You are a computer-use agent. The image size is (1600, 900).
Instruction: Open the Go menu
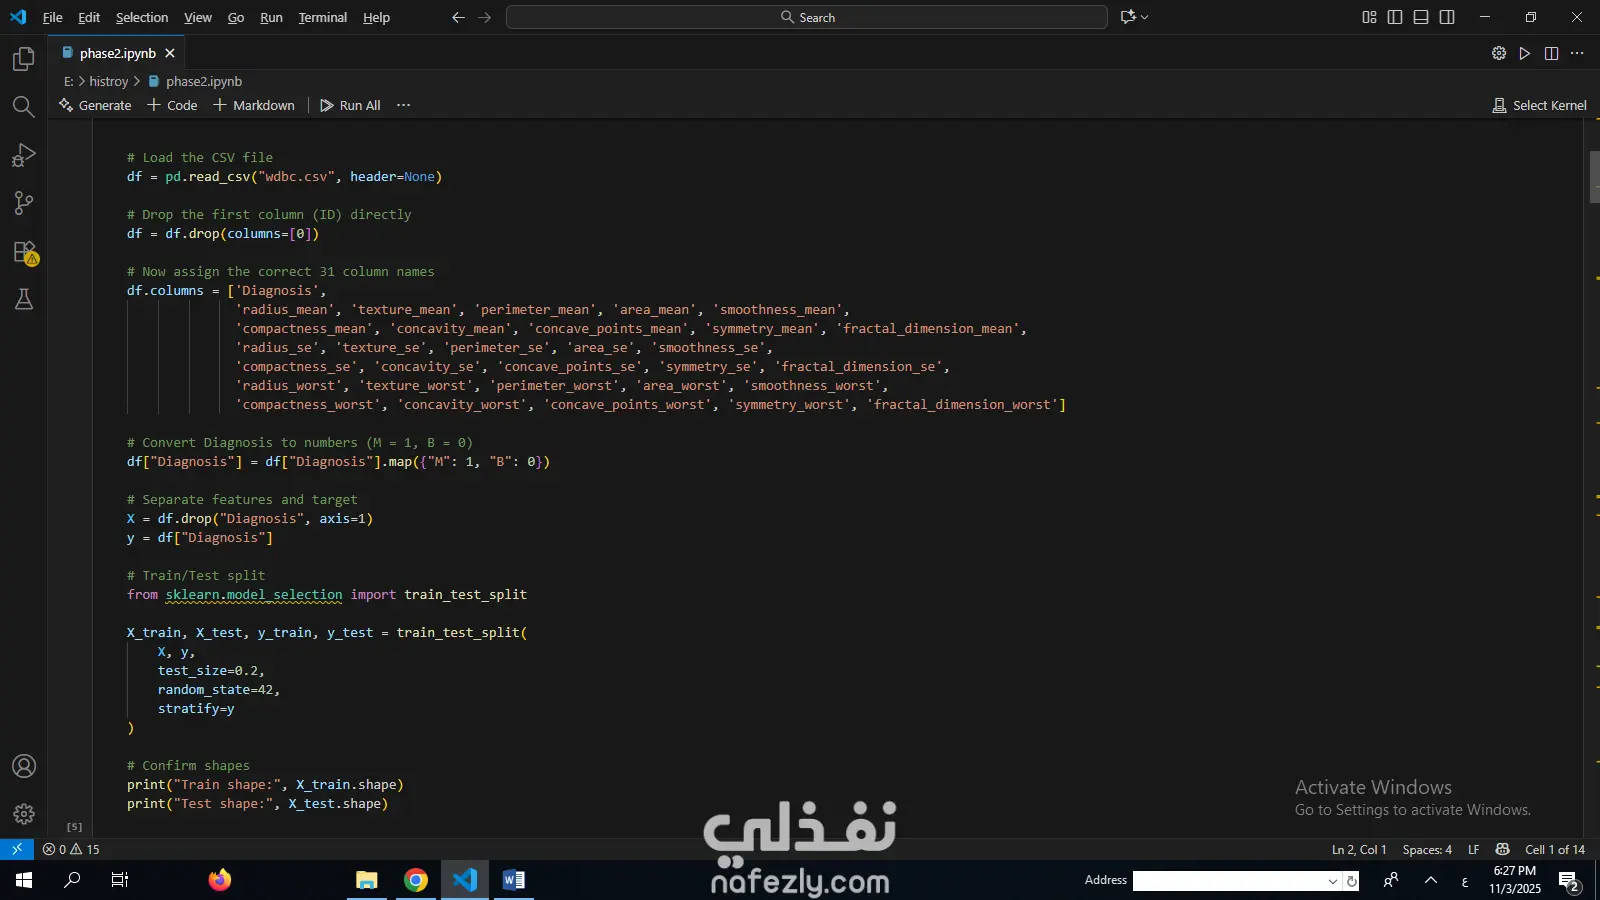pos(236,17)
